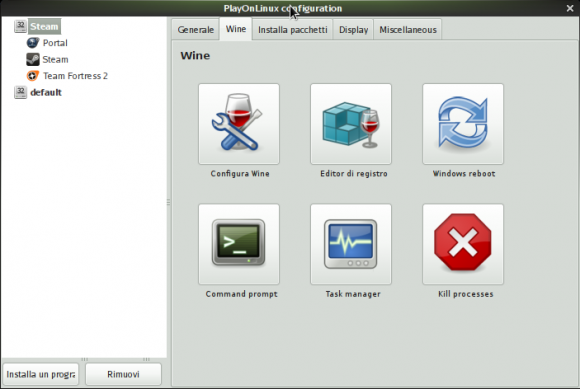Click the Windows reboot arrows icon
Viewport: 580px width, 389px height.
pos(463,124)
